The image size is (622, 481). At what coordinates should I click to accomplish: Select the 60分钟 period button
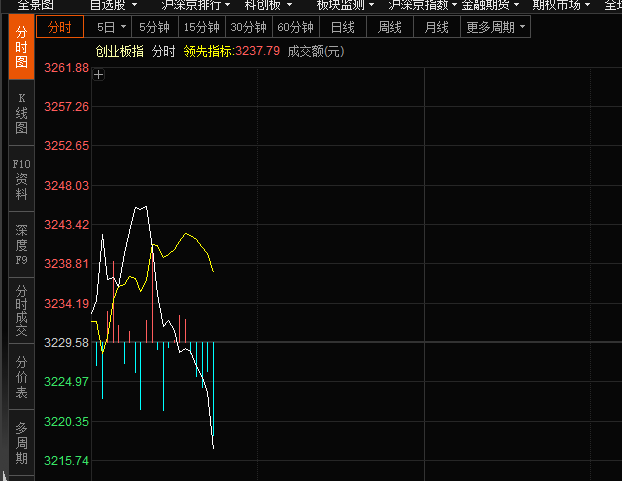tap(295, 28)
